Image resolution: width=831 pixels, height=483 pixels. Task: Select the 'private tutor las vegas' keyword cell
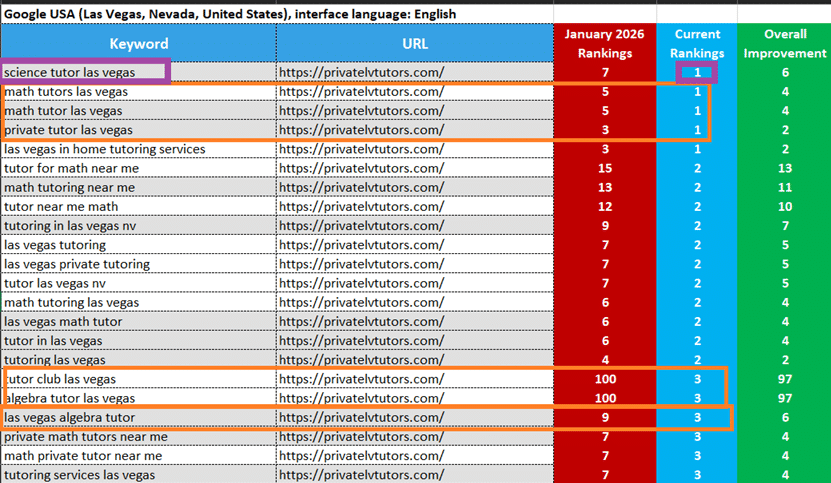[x=138, y=130]
